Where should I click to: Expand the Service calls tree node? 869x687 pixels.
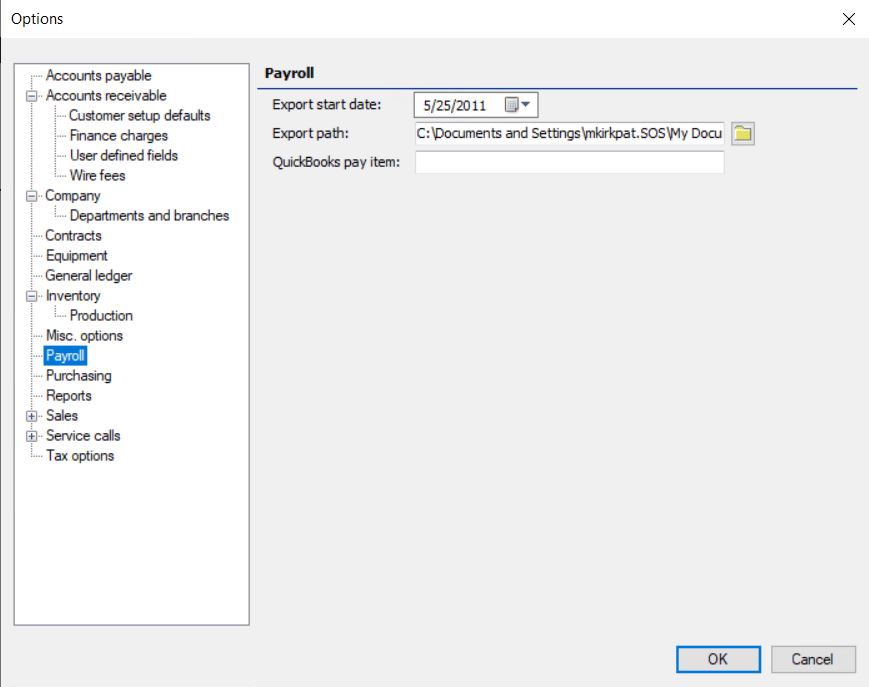tap(32, 436)
